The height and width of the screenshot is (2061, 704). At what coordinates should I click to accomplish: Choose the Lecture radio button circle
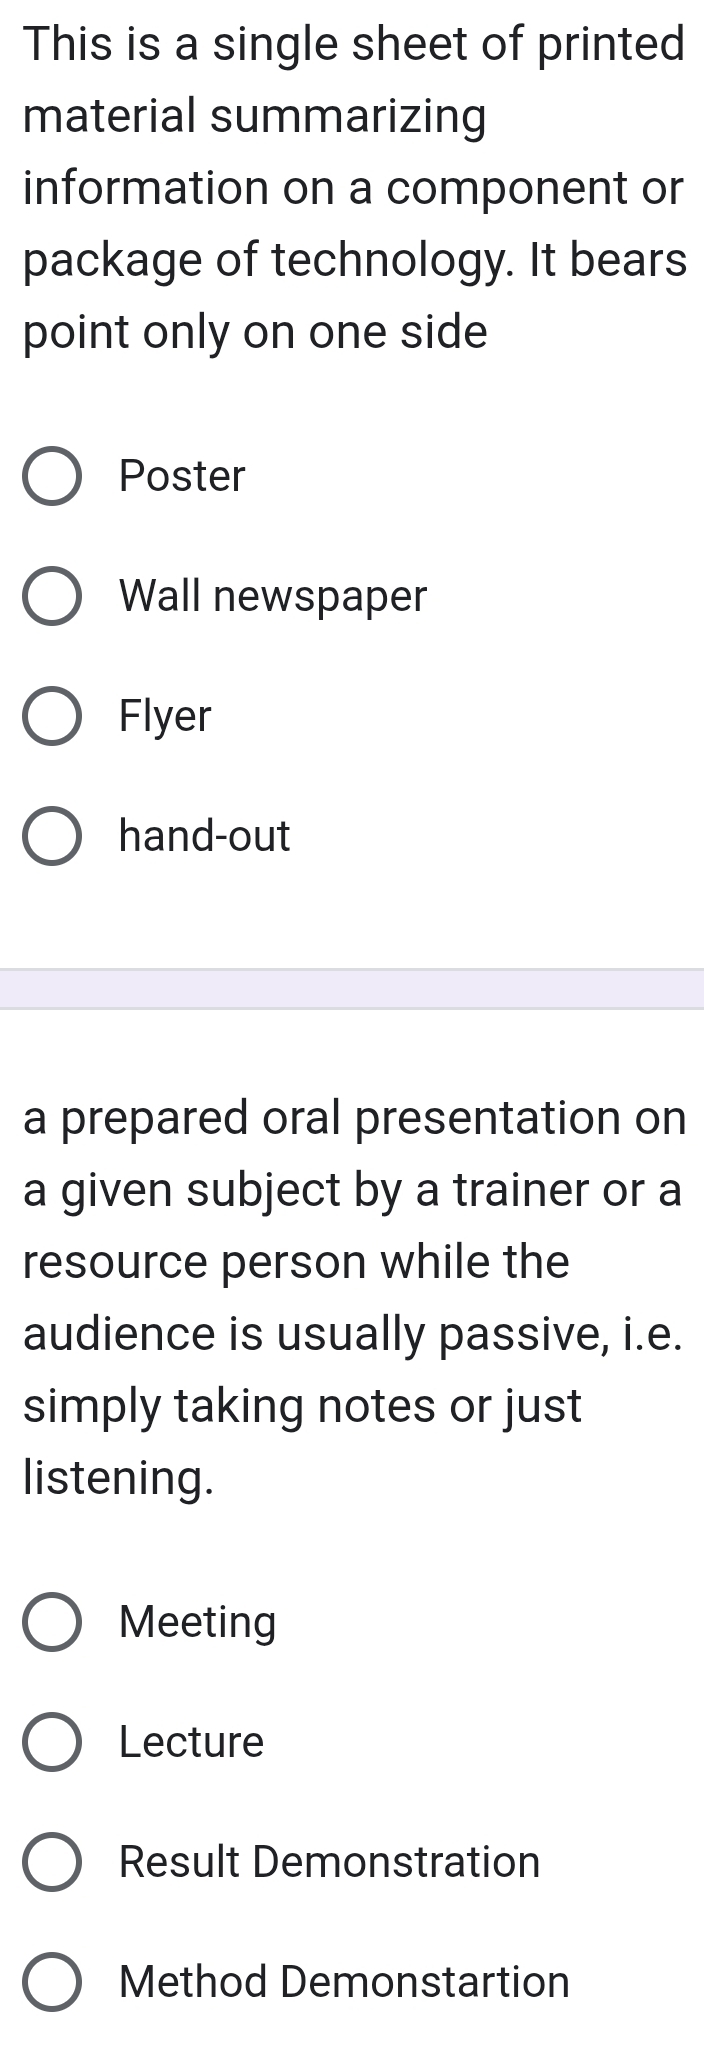tap(52, 1742)
